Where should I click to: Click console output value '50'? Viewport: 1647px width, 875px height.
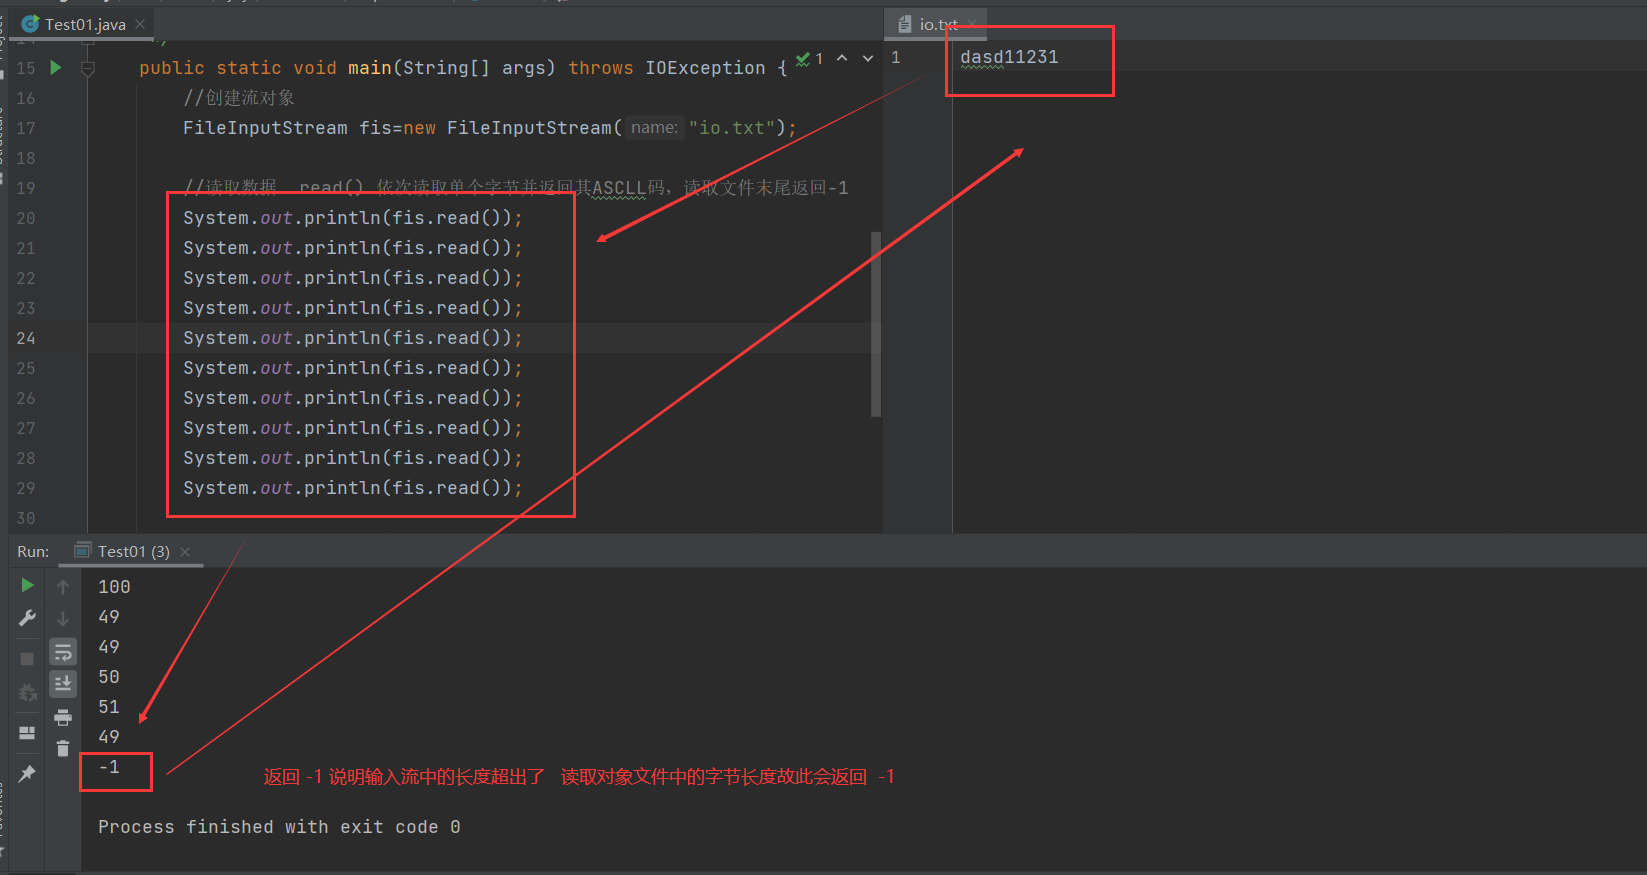pos(109,677)
